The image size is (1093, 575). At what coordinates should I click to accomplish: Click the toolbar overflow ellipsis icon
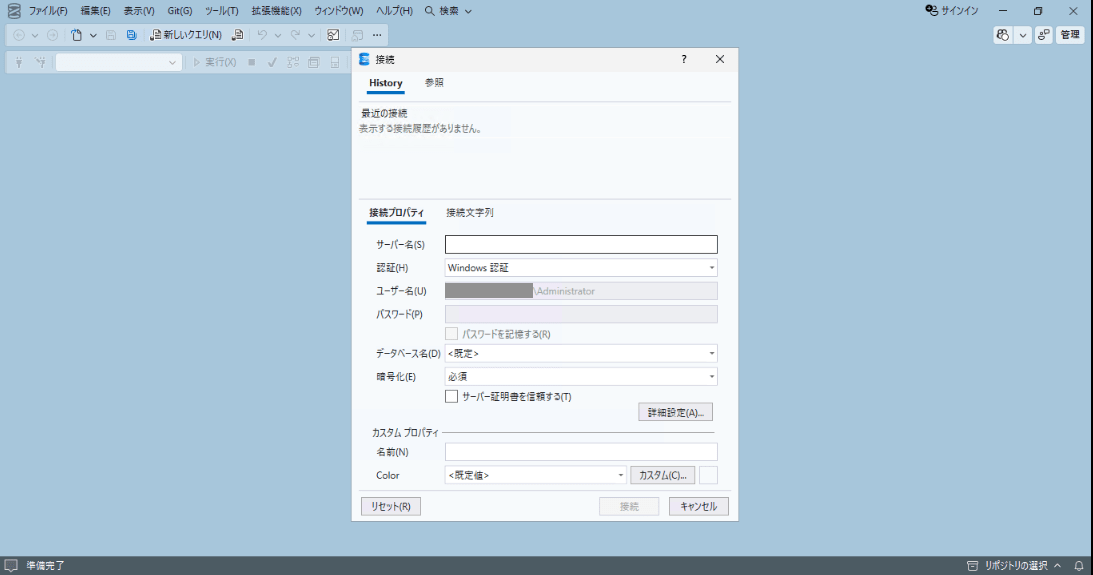[x=377, y=35]
